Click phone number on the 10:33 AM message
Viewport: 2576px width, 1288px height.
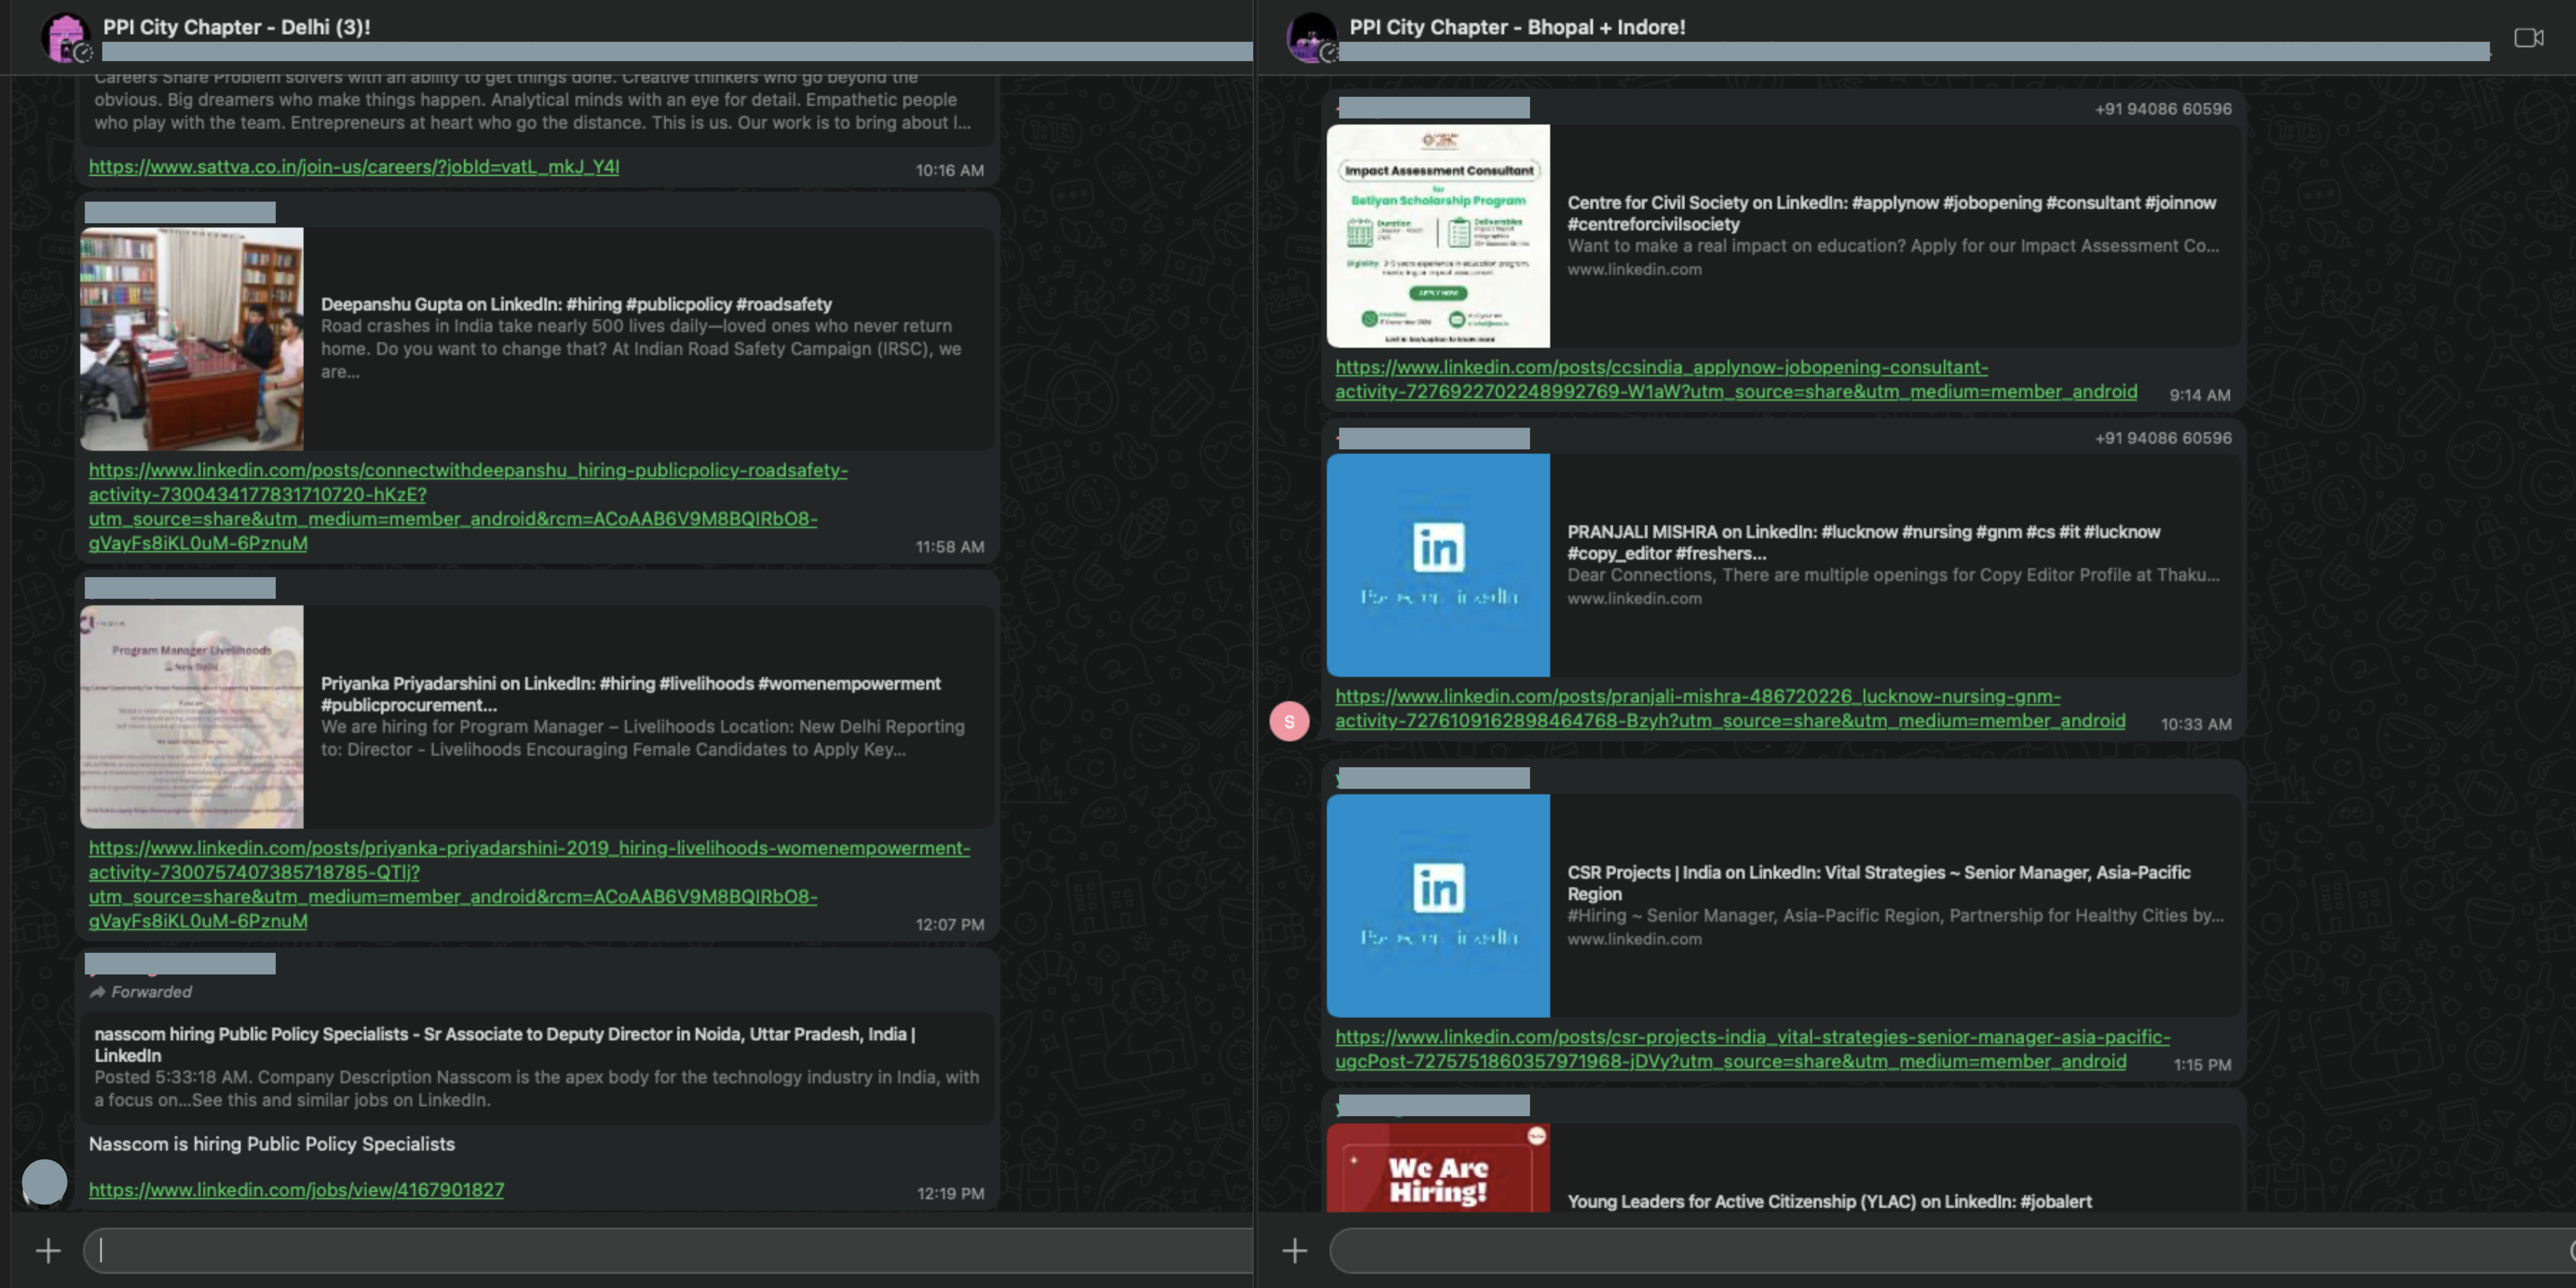tap(2163, 438)
